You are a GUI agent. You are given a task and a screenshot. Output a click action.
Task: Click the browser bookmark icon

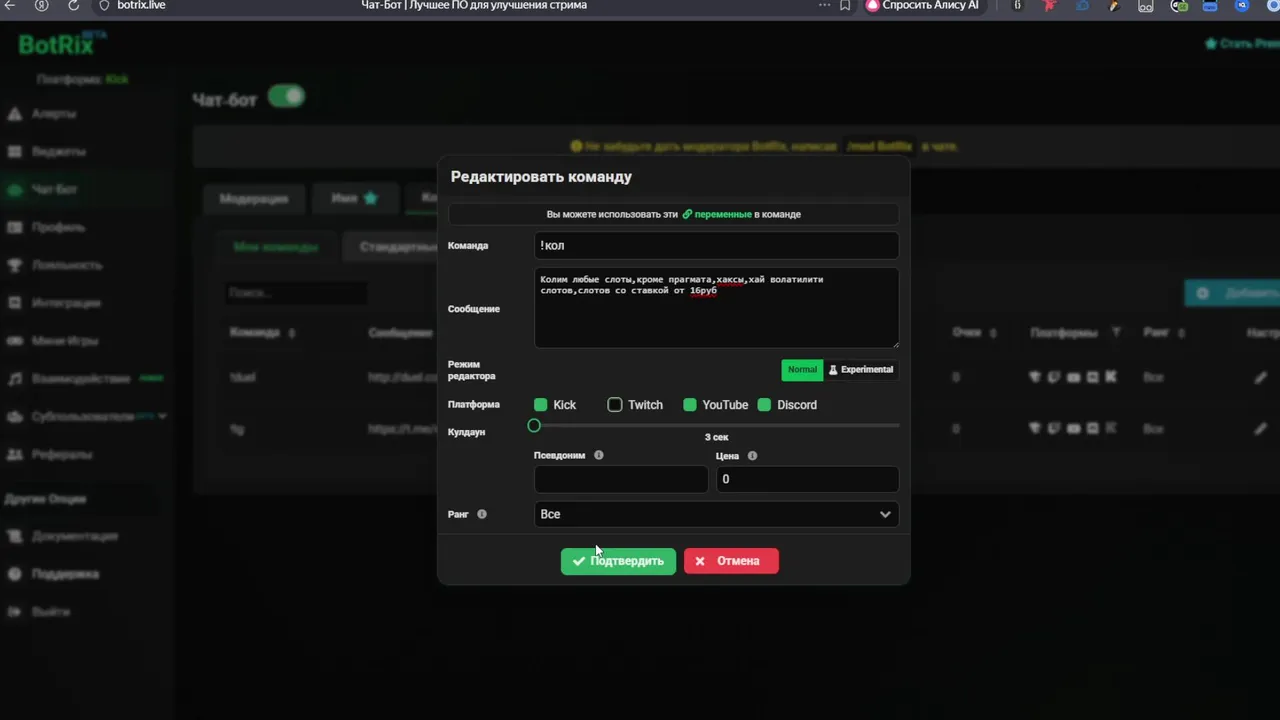[x=845, y=6]
